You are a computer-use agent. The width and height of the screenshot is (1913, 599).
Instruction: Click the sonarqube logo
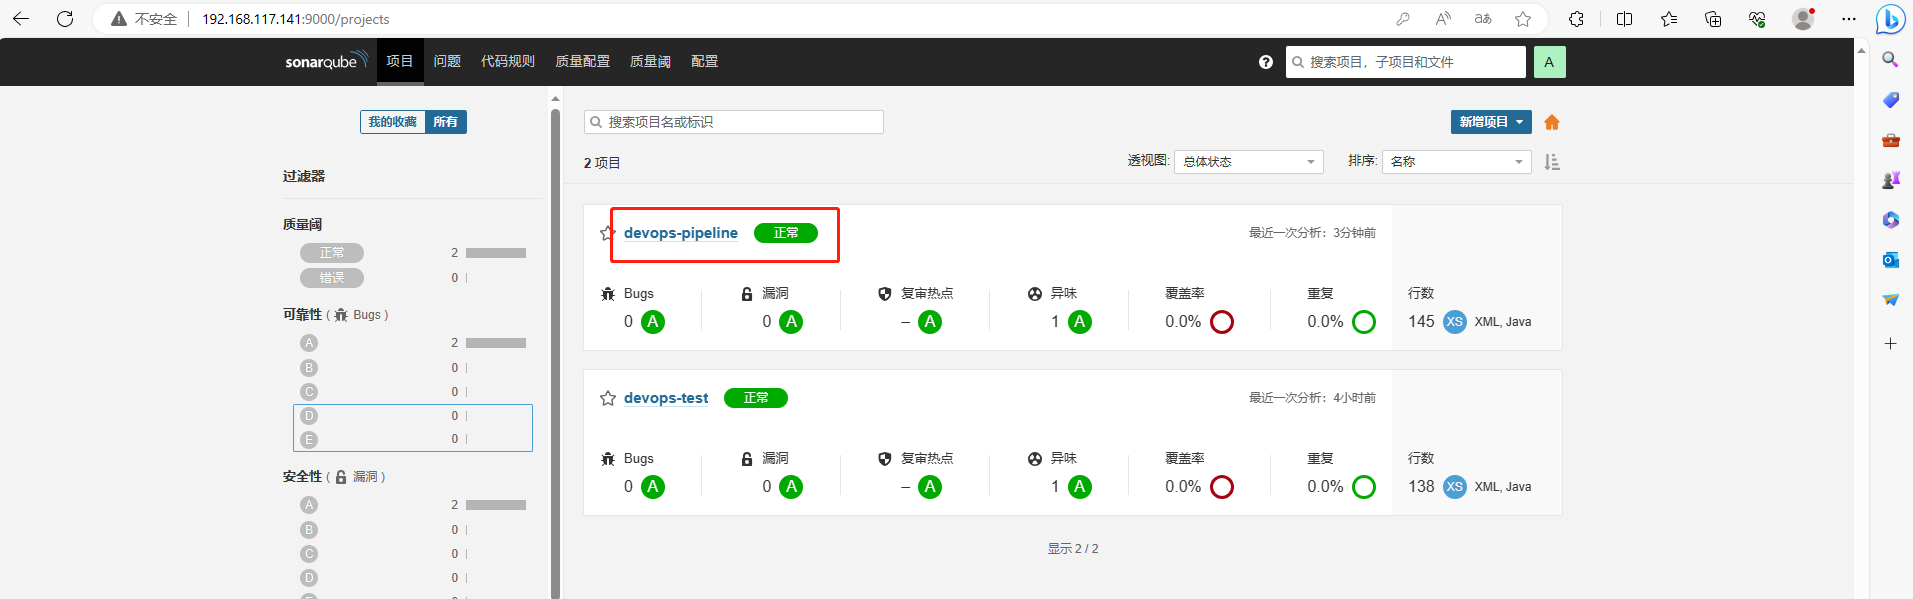click(326, 62)
